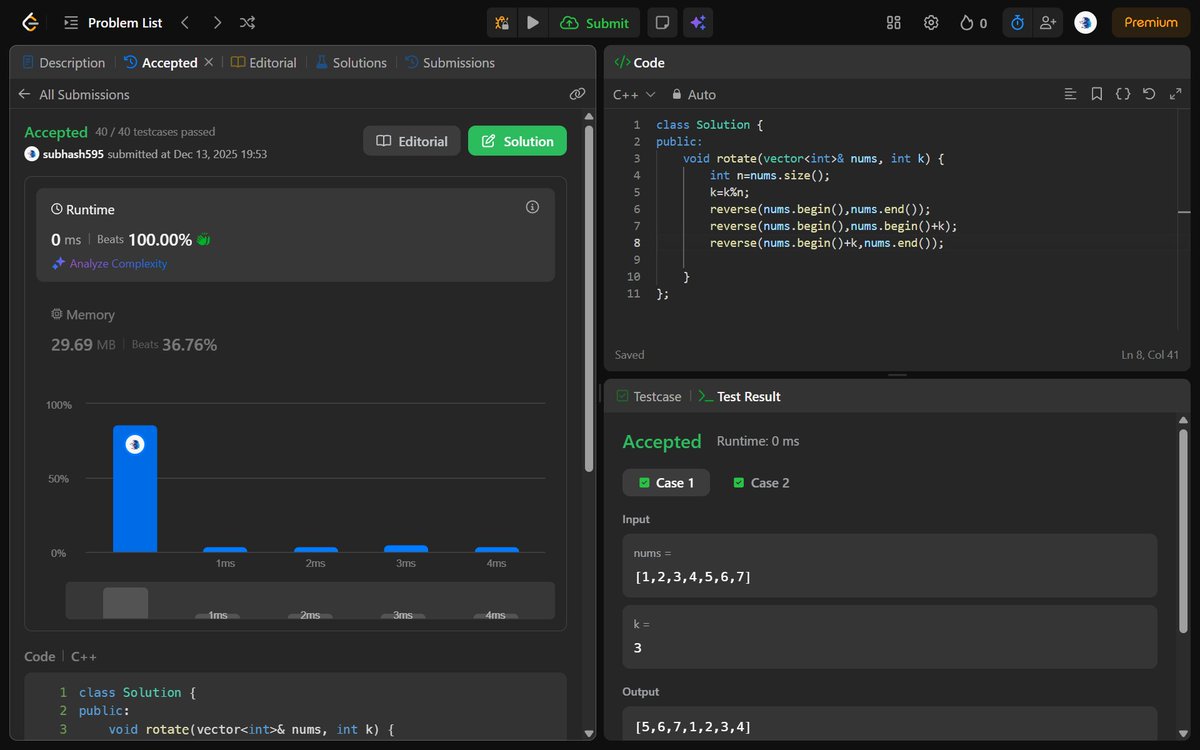
Task: Click the runtime info icon
Action: (532, 207)
